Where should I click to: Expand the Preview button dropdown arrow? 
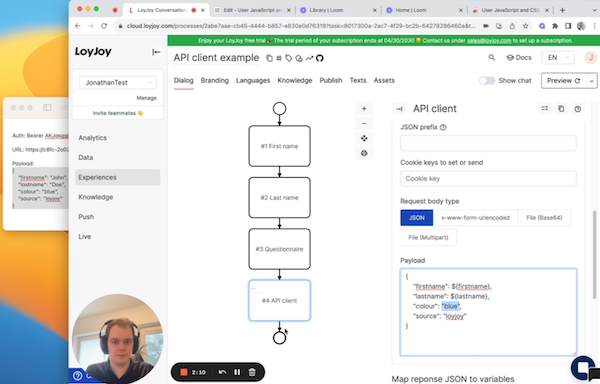tap(592, 81)
